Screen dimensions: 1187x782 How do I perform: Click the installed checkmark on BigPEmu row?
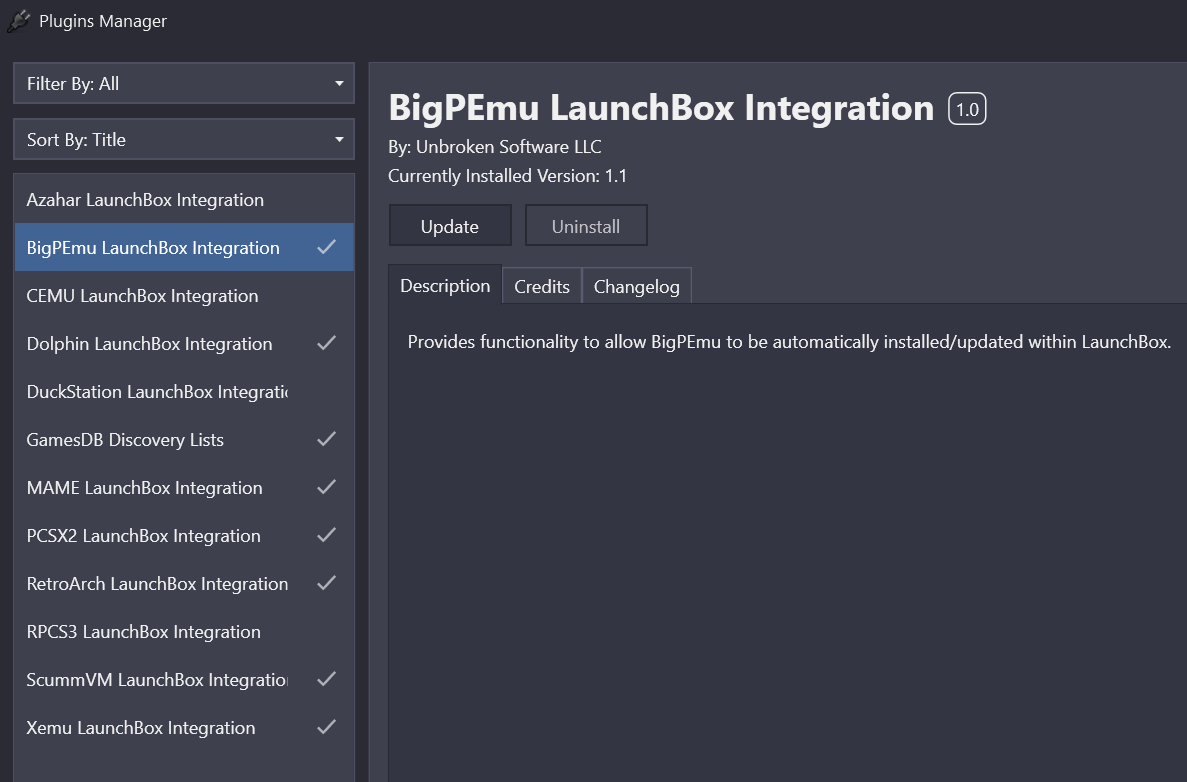pos(326,247)
